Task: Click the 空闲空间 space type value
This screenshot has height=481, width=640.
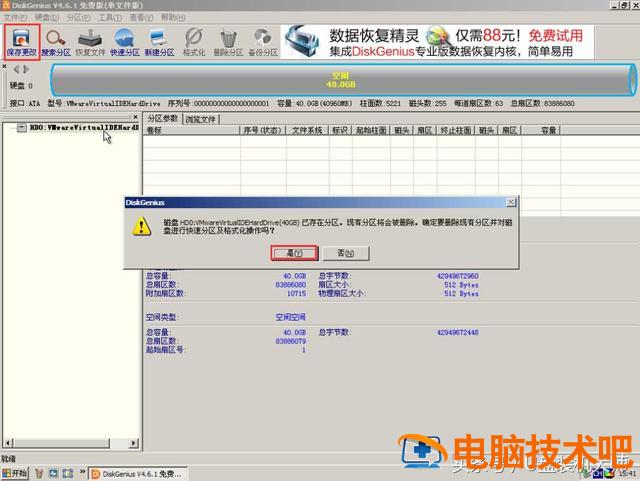Action: (290, 317)
